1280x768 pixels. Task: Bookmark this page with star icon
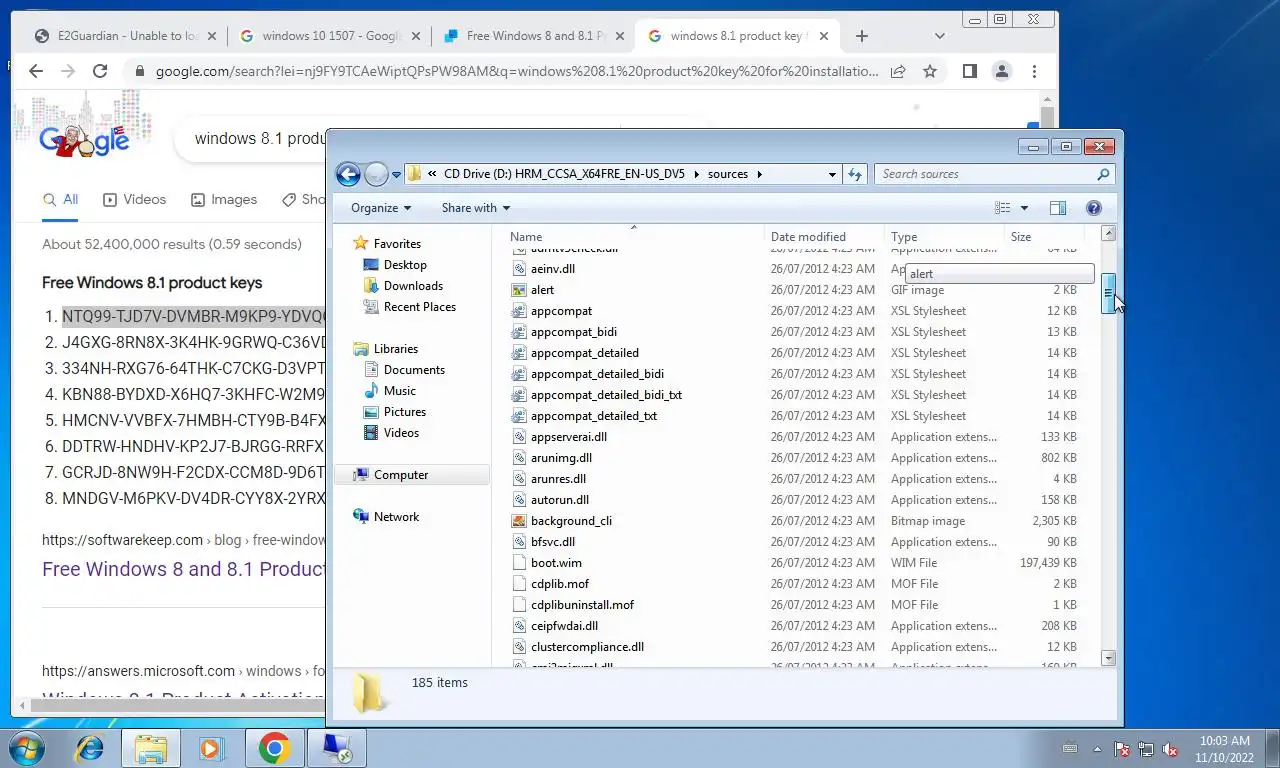930,71
